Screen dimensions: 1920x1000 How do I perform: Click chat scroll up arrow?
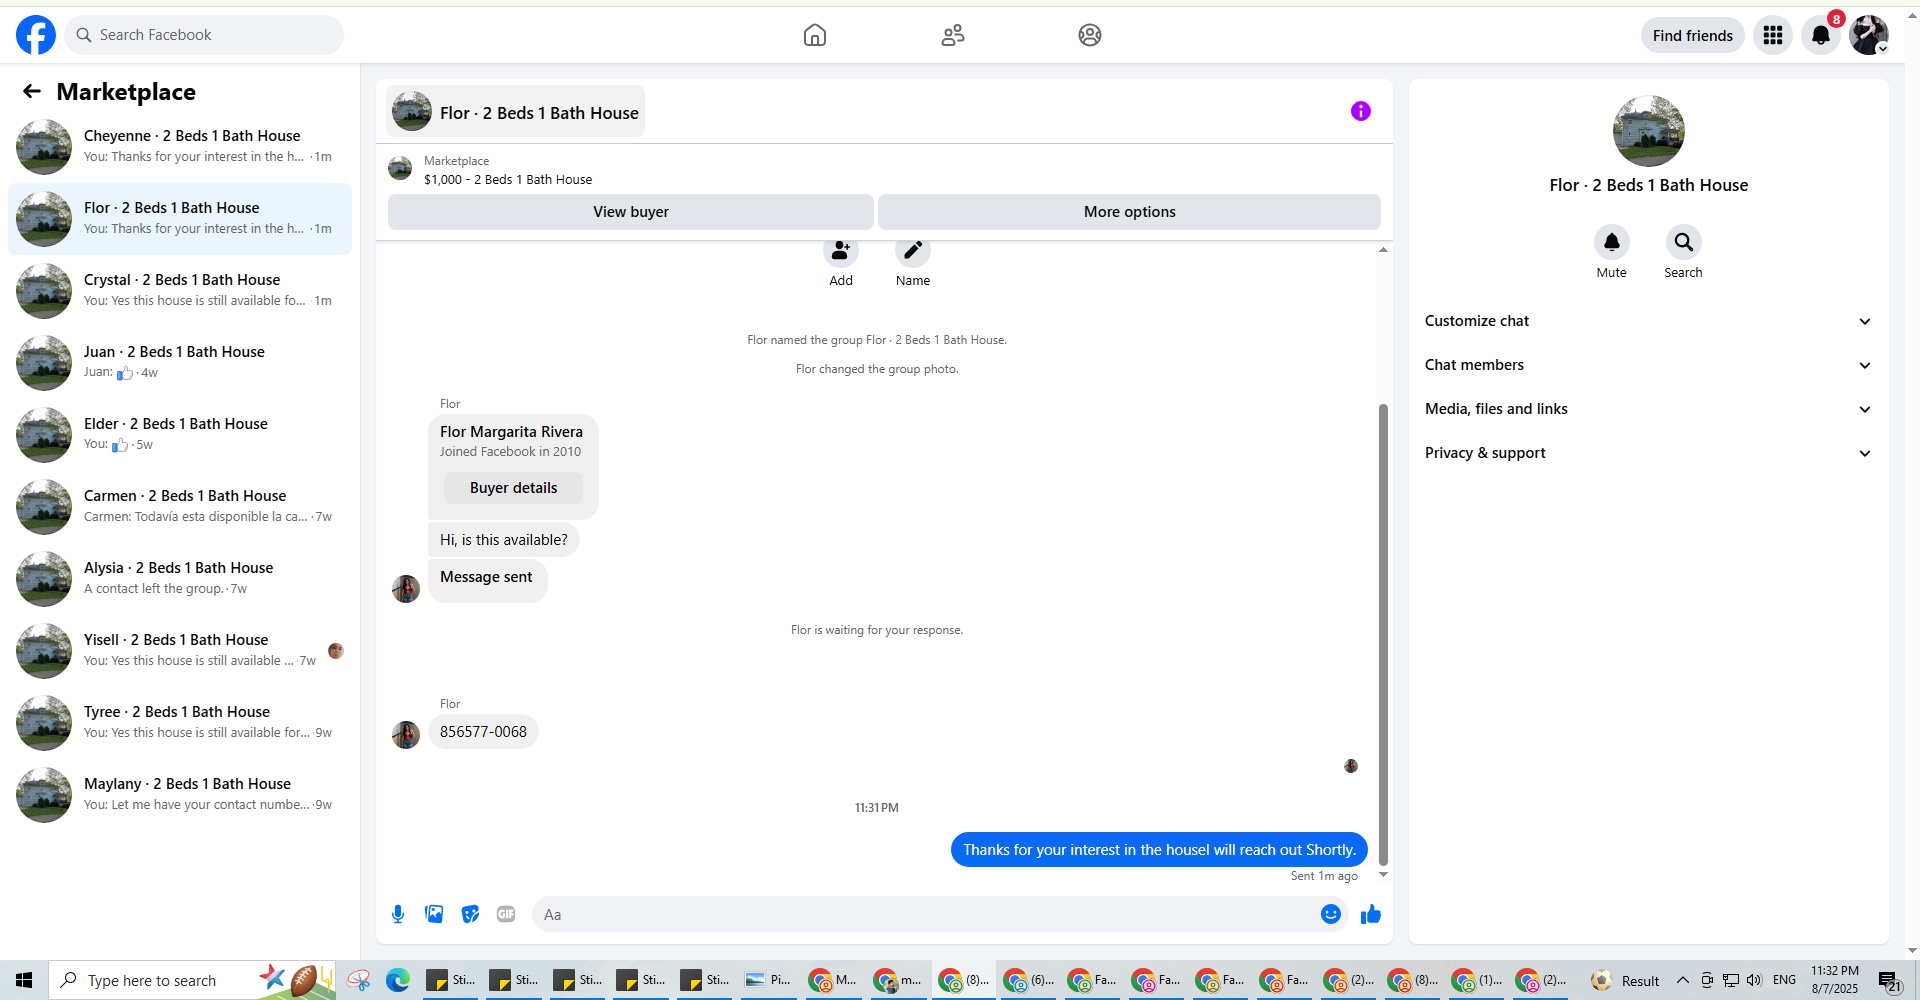[x=1383, y=249]
